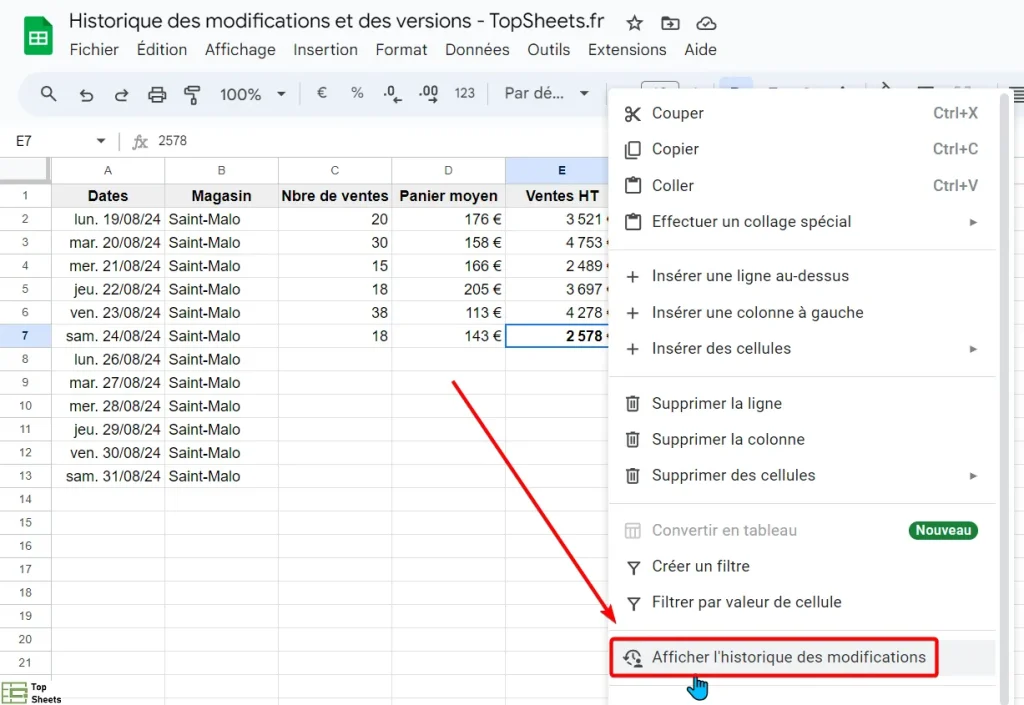The height and width of the screenshot is (705, 1024).
Task: Undo the last action
Action: pyautogui.click(x=86, y=95)
